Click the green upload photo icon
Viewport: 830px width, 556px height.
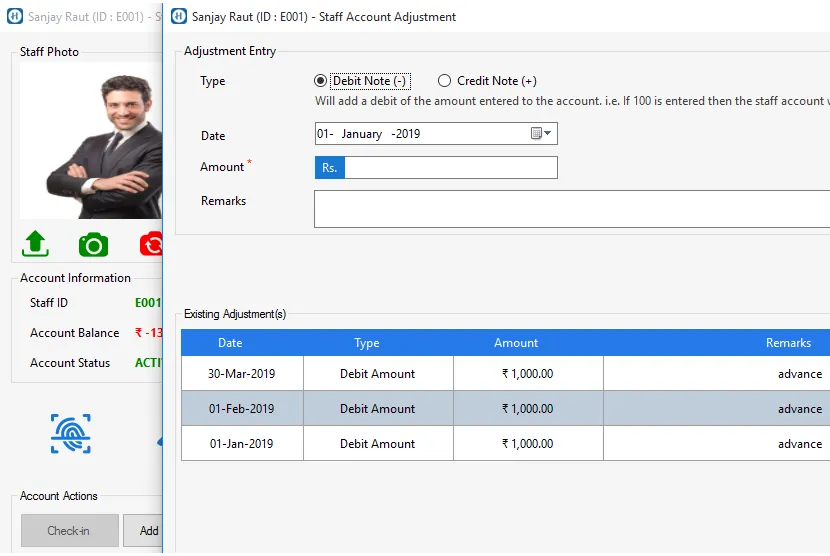[35, 243]
